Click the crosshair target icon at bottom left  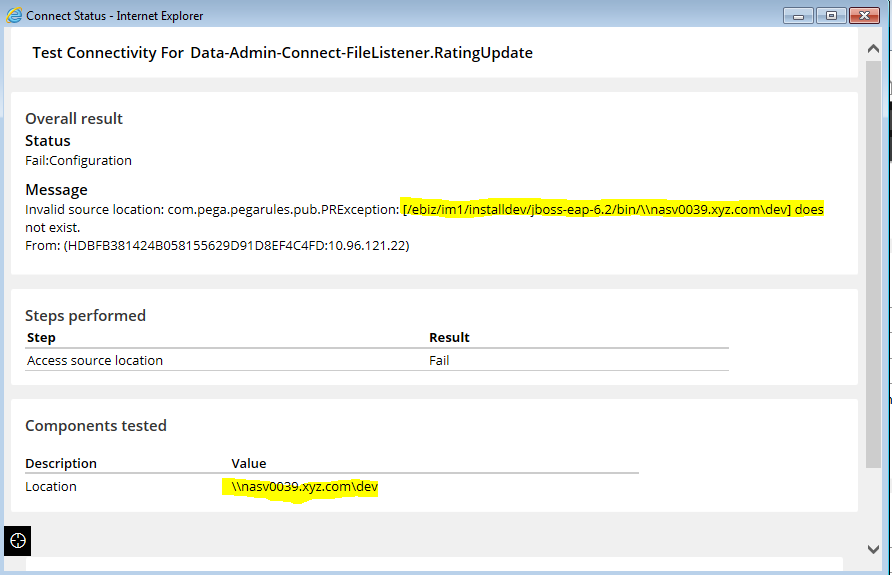coord(17,540)
